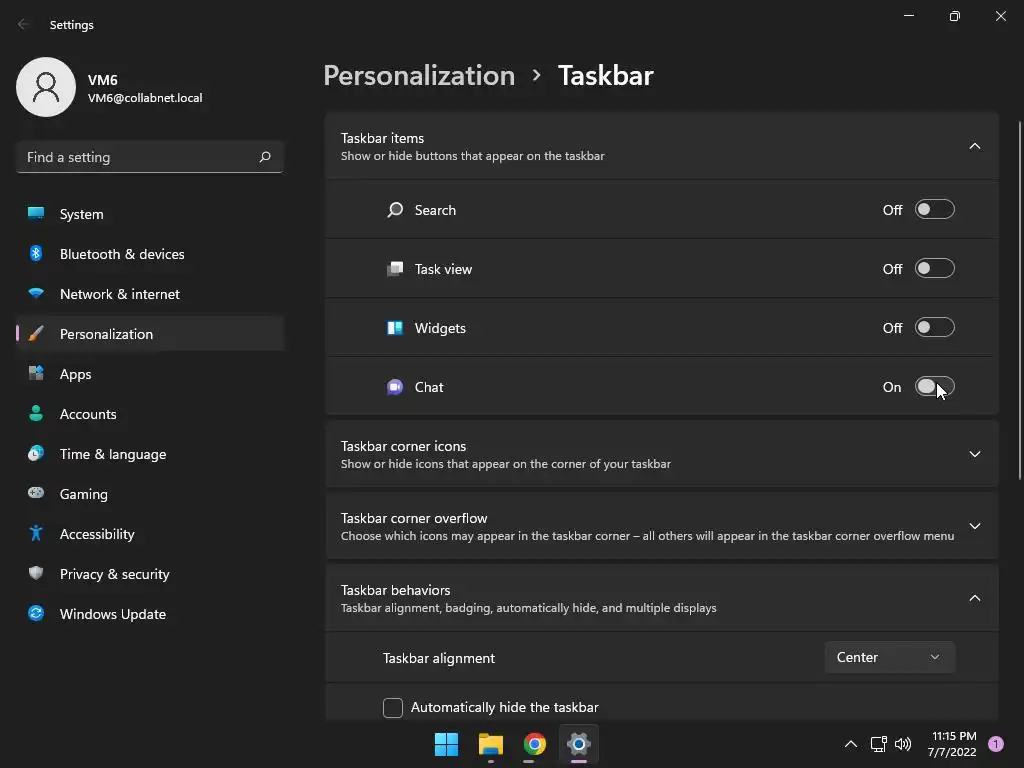Switch on the Widgets toggle
This screenshot has width=1024, height=768.
tap(934, 328)
